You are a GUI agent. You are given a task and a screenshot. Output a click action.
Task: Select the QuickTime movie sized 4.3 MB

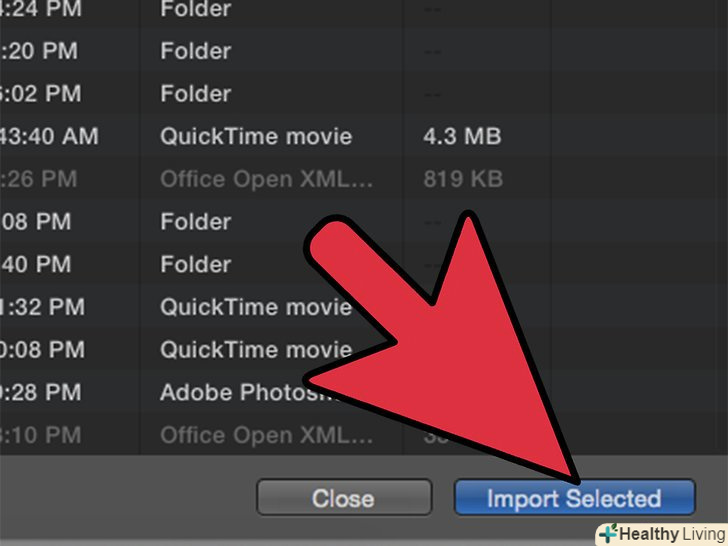coord(256,137)
